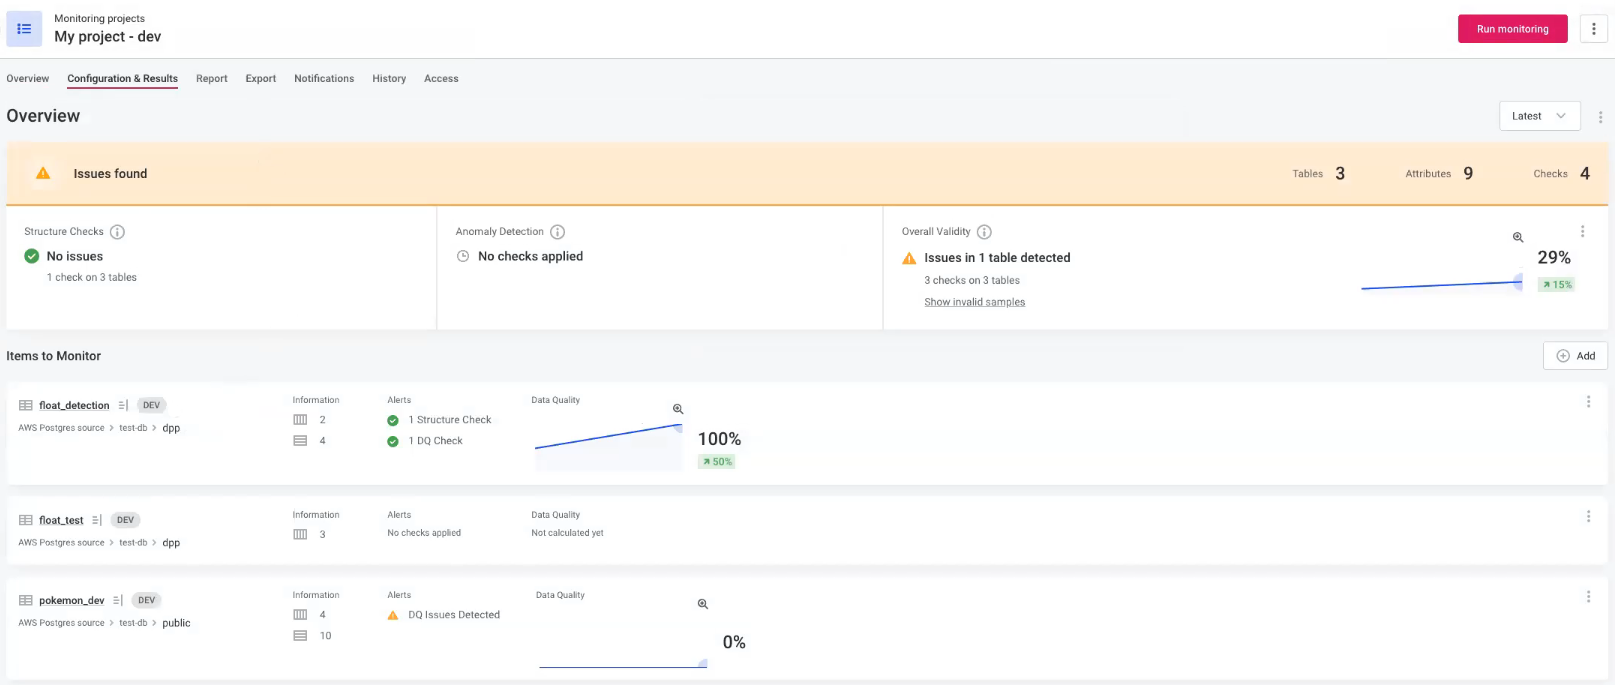
Task: Open details icon next to pokemon_dev
Action: [x=118, y=600]
